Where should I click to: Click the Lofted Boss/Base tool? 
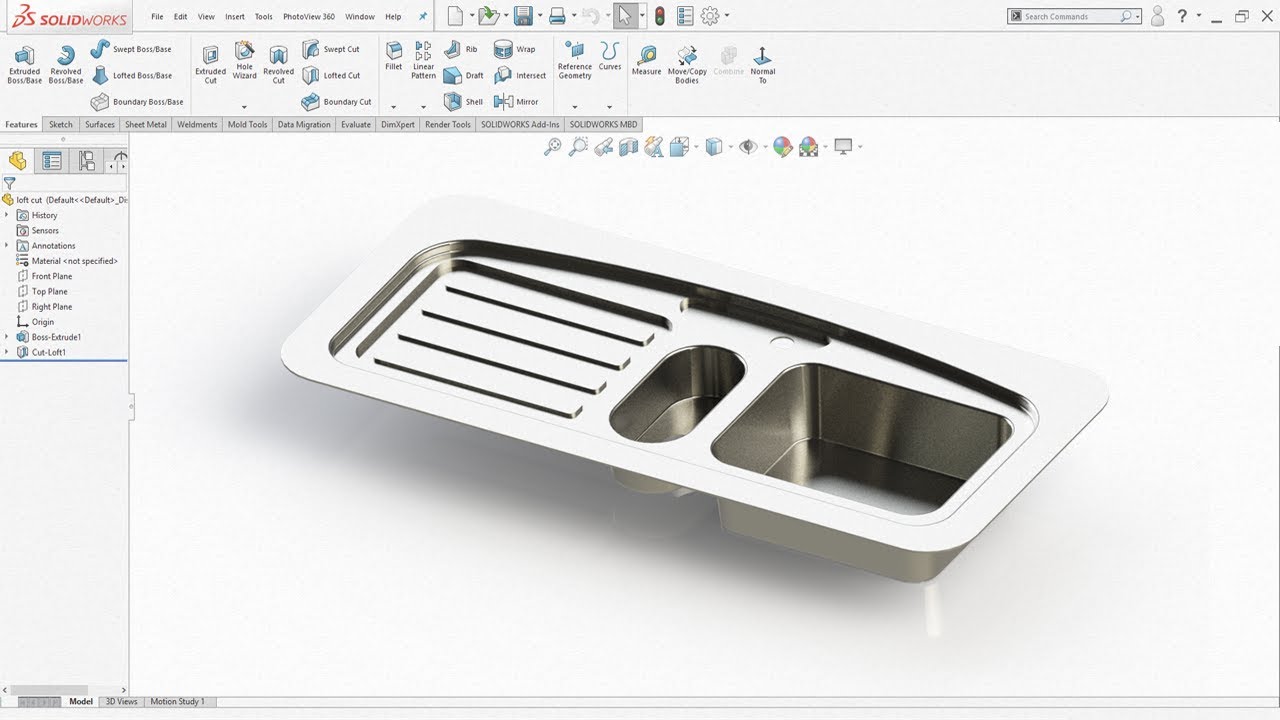click(131, 75)
